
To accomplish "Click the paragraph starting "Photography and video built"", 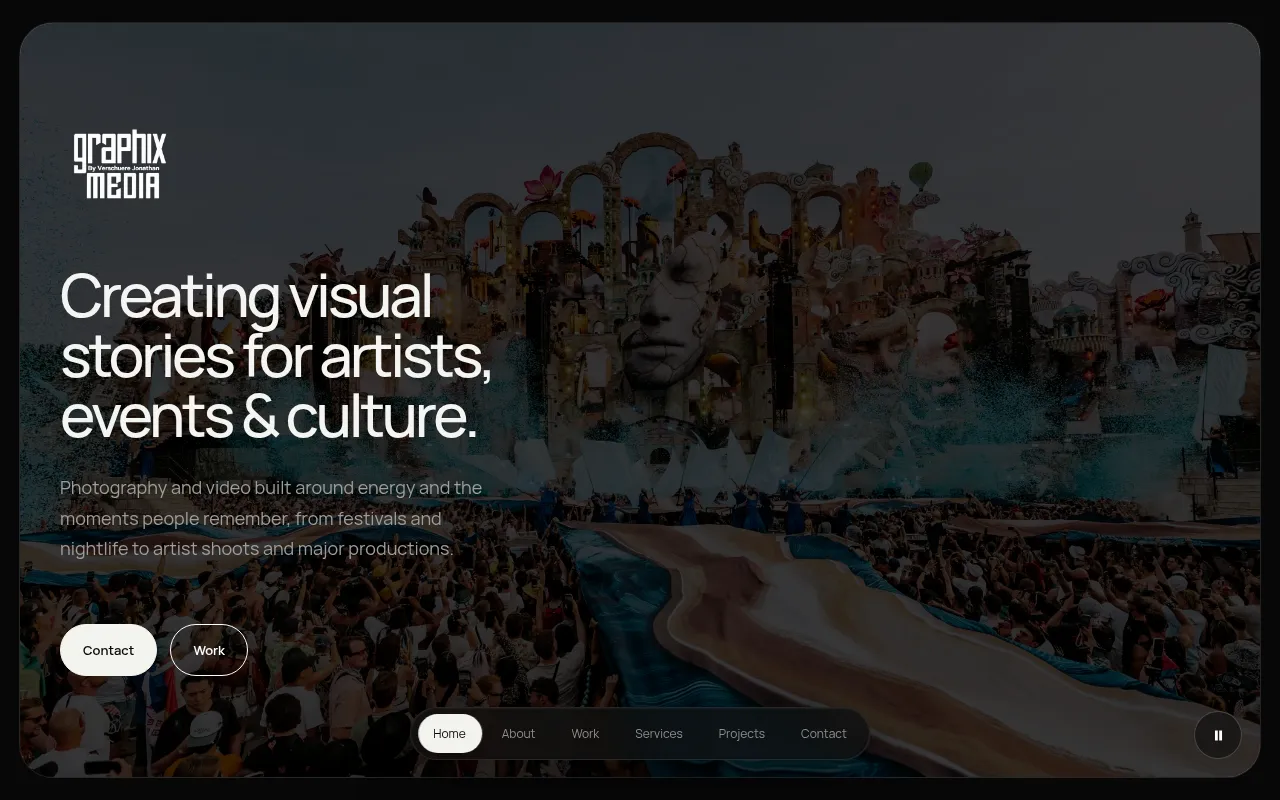I will [x=271, y=518].
